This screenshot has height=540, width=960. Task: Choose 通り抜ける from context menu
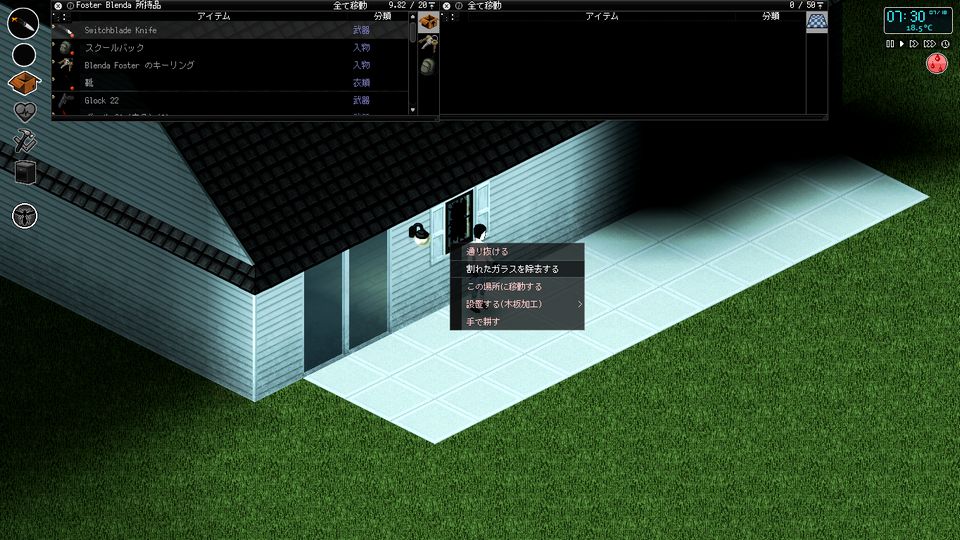[x=517, y=252]
